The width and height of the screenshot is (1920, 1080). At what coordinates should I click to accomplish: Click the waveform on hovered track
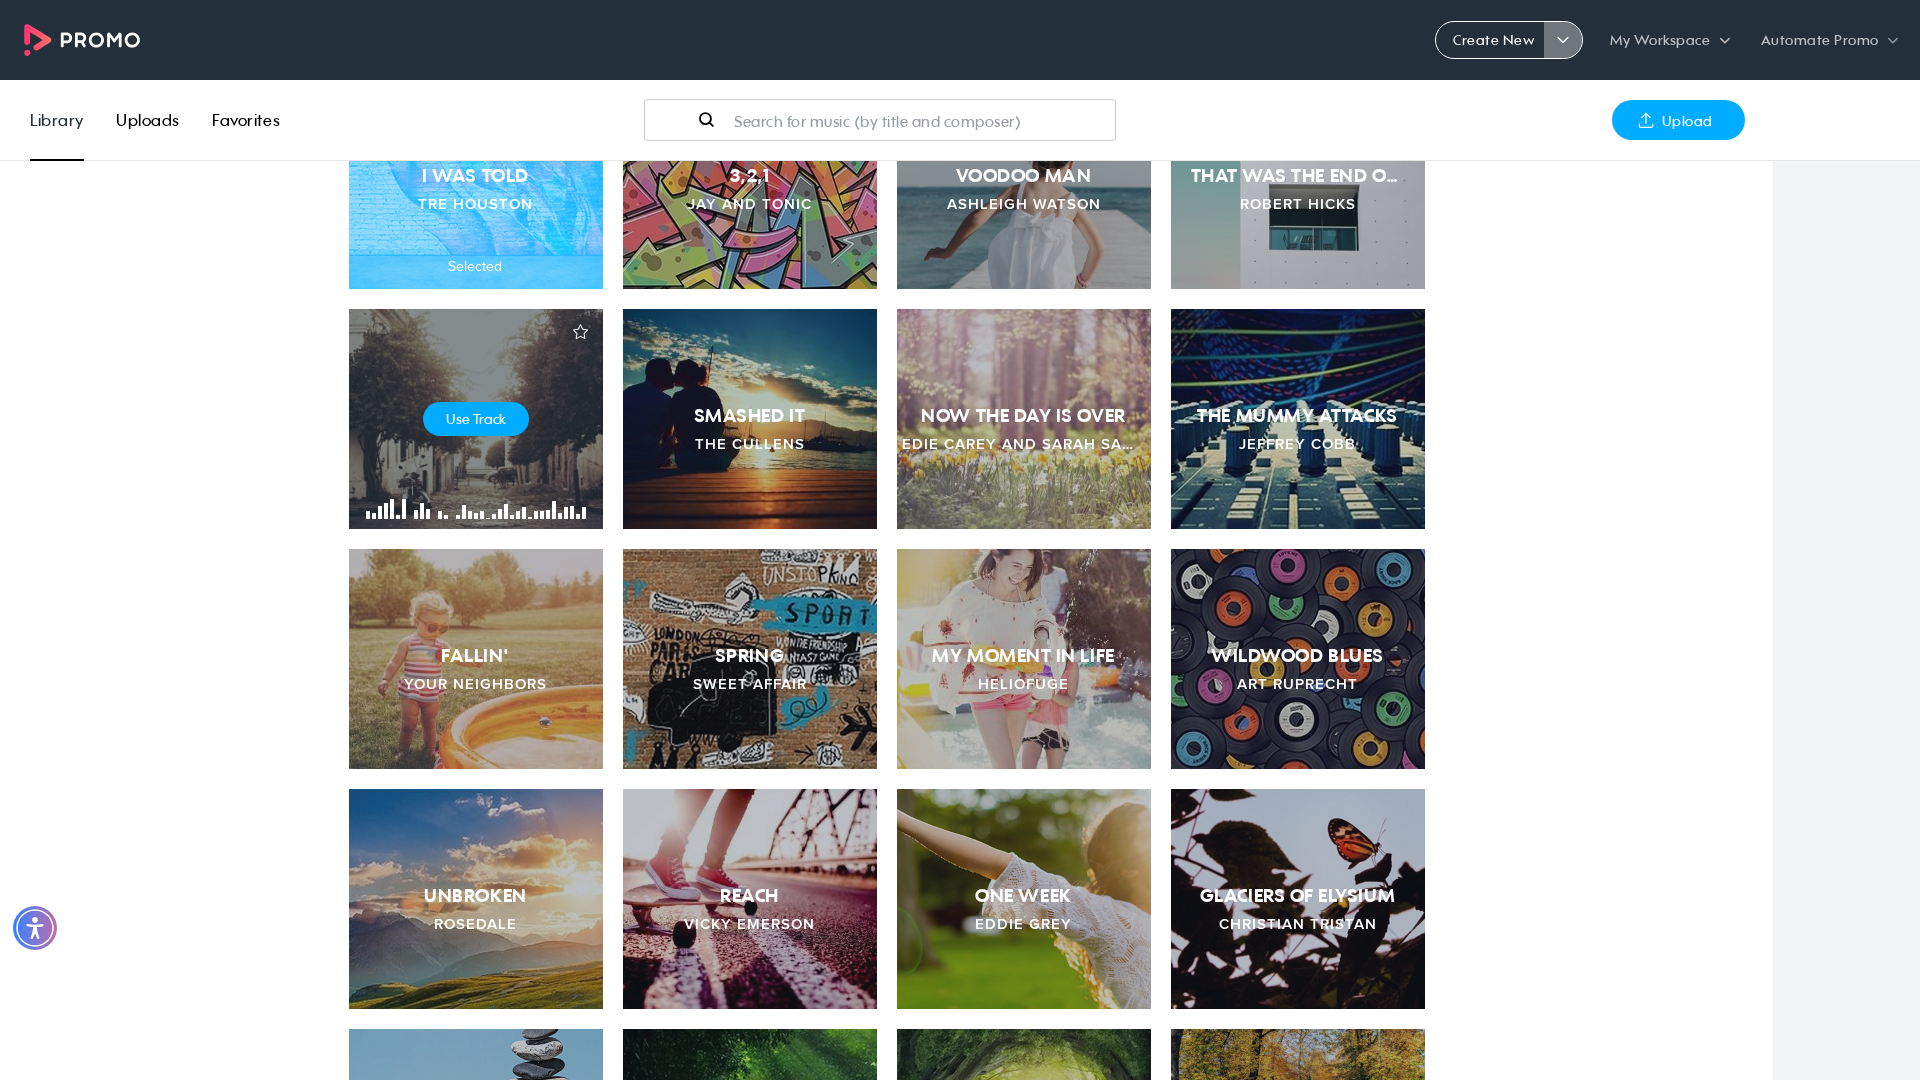tap(476, 509)
